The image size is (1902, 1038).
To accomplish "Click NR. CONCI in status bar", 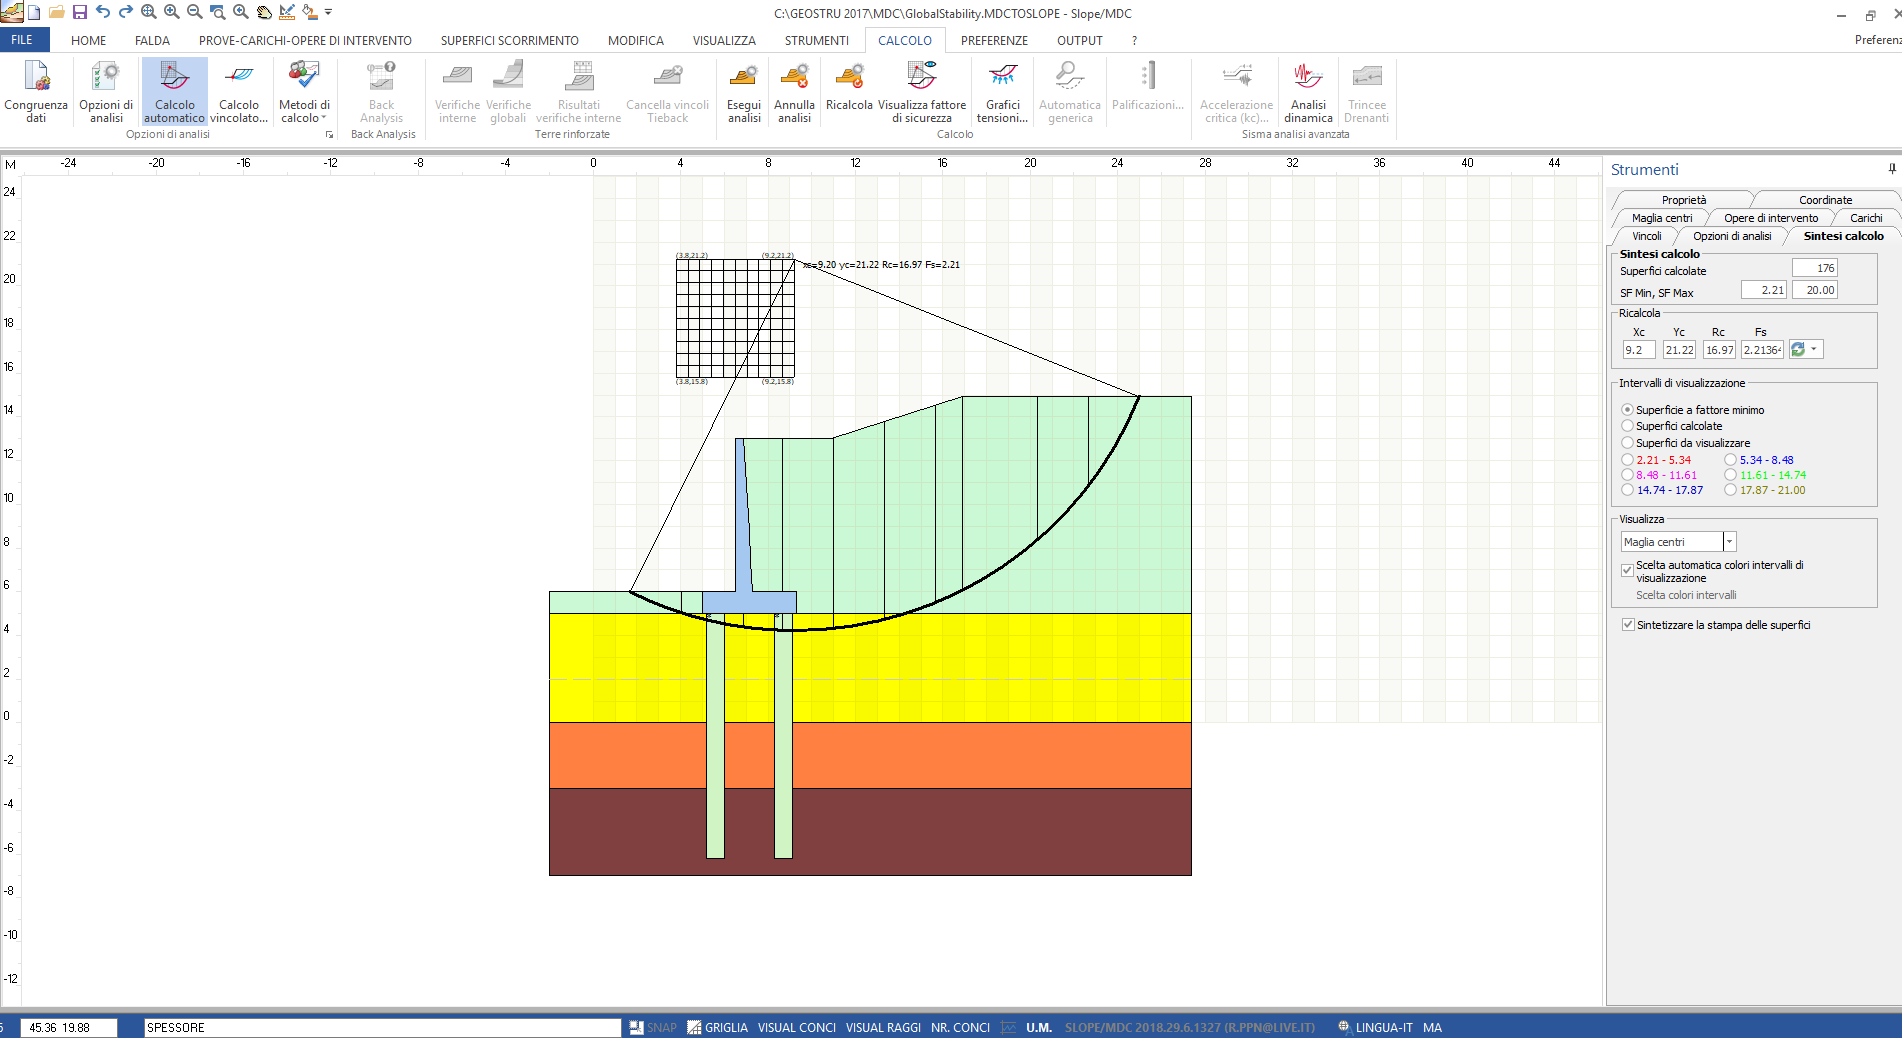I will (960, 1027).
